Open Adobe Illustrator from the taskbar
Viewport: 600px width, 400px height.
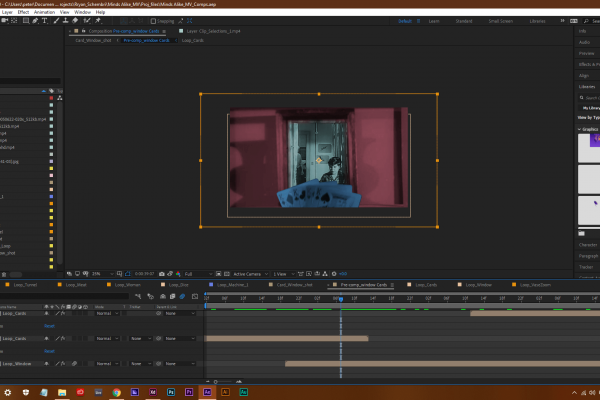coord(225,392)
